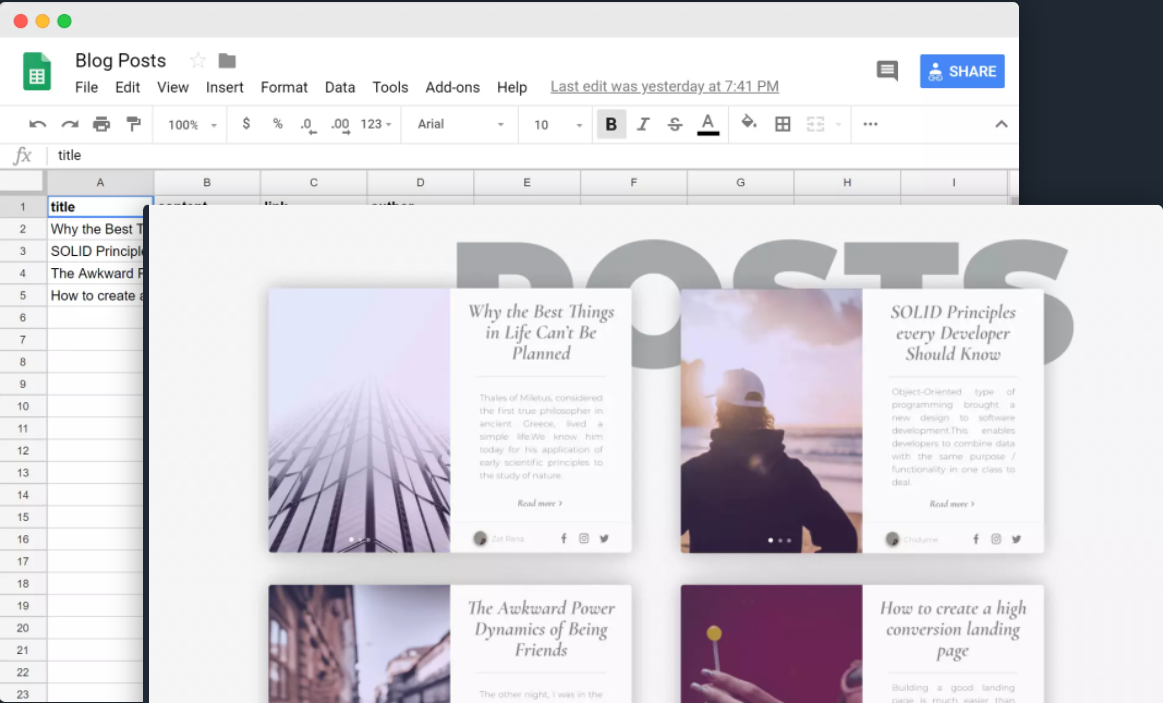Toggle bold formatting button
1163x703 pixels.
(x=611, y=124)
